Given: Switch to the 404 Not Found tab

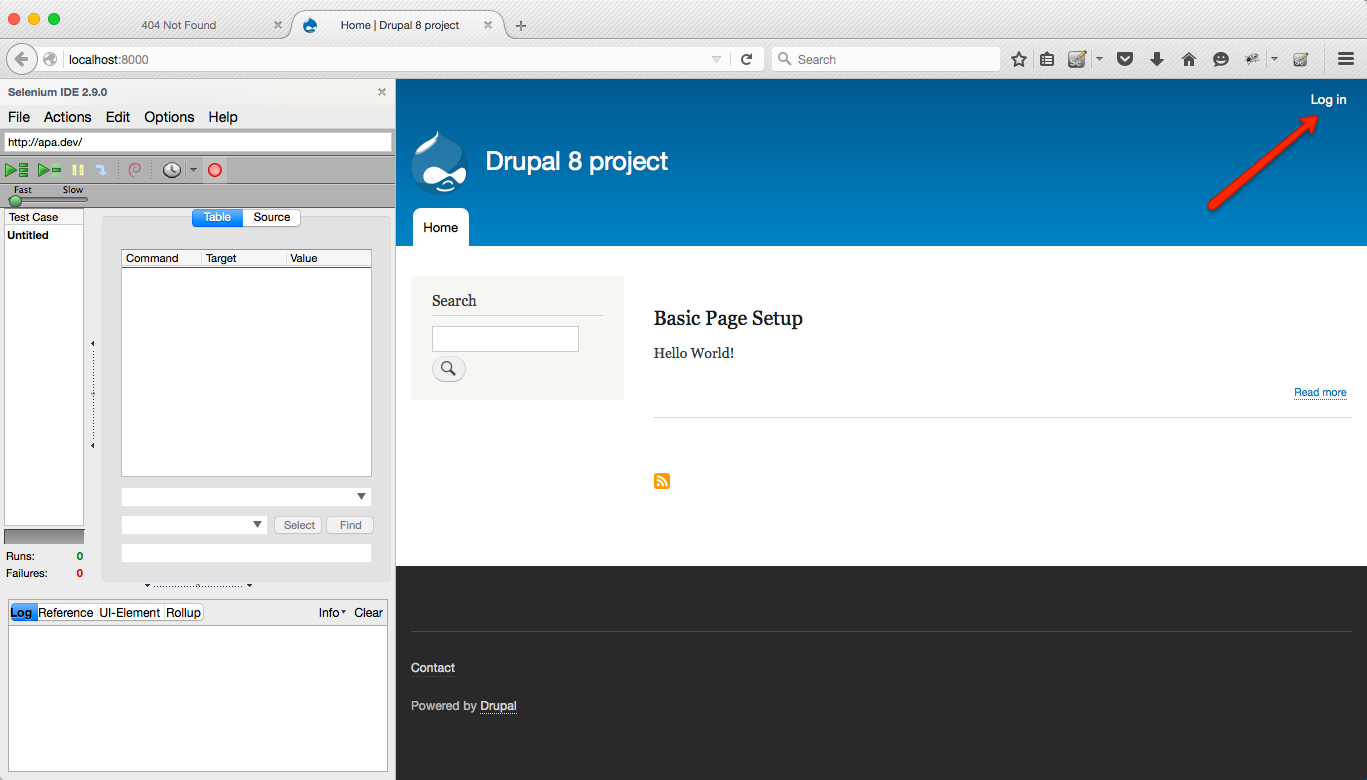Looking at the screenshot, I should [179, 25].
